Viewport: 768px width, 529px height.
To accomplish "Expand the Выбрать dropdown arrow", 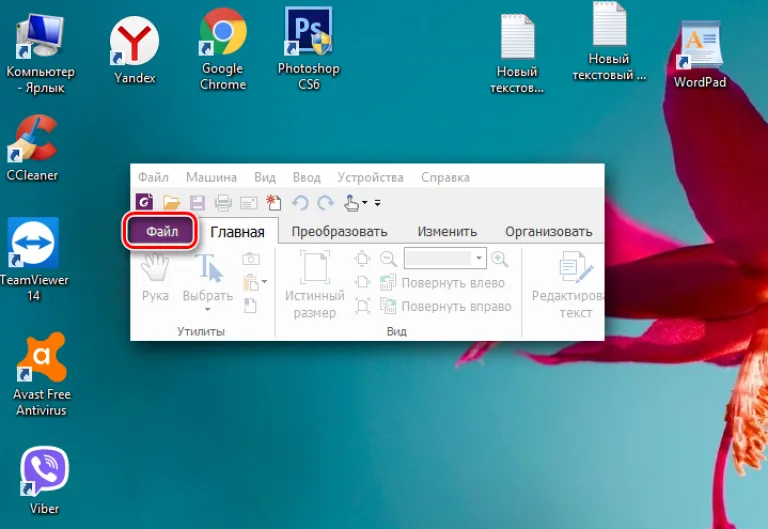I will (x=208, y=309).
